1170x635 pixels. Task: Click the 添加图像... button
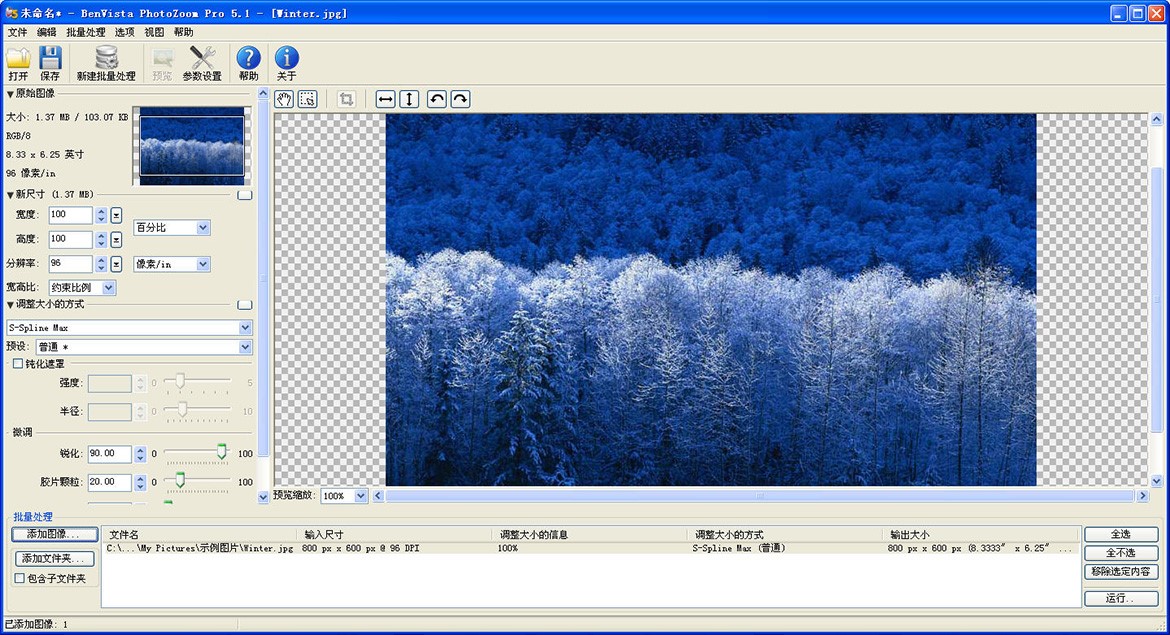[x=54, y=534]
